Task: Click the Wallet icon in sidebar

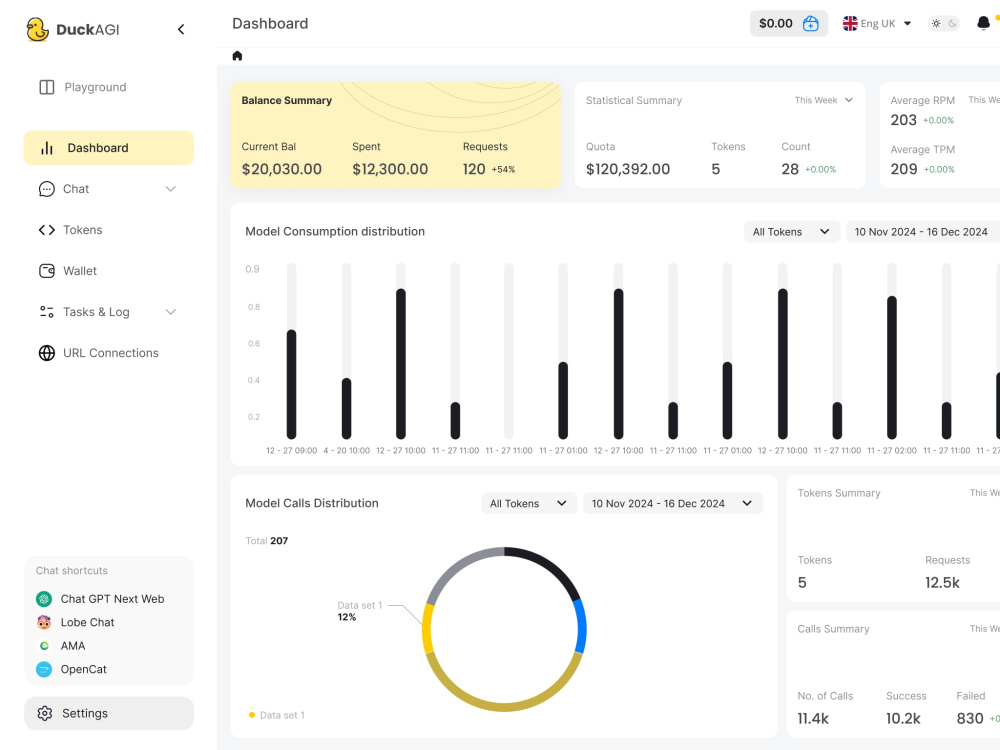Action: pyautogui.click(x=47, y=271)
